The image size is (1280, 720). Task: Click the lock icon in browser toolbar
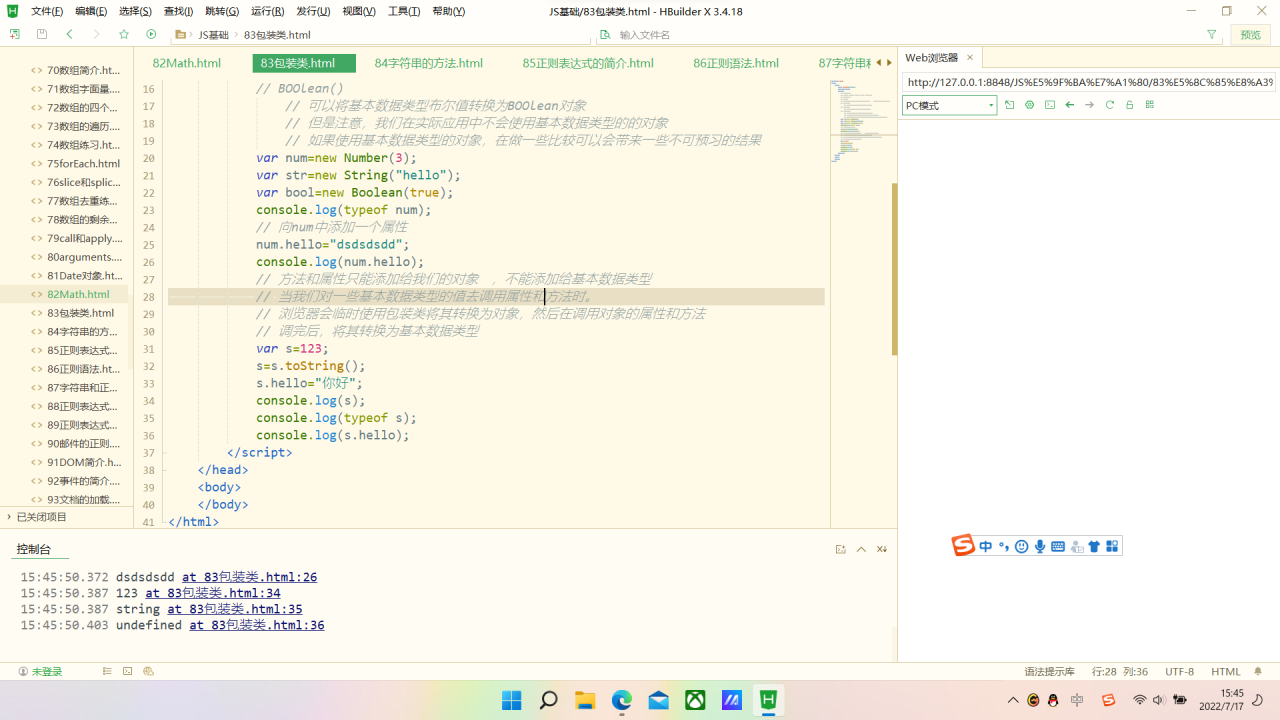point(1130,105)
